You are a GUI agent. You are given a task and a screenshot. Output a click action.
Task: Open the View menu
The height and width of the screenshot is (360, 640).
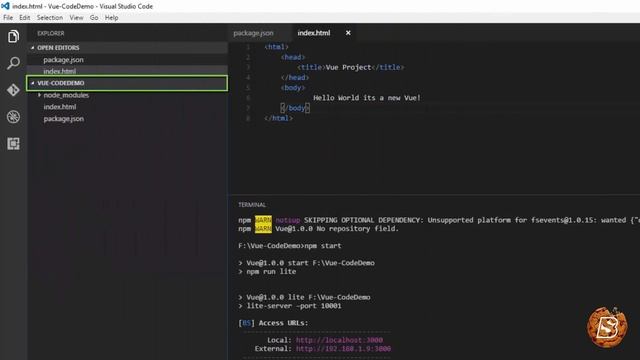[x=76, y=18]
